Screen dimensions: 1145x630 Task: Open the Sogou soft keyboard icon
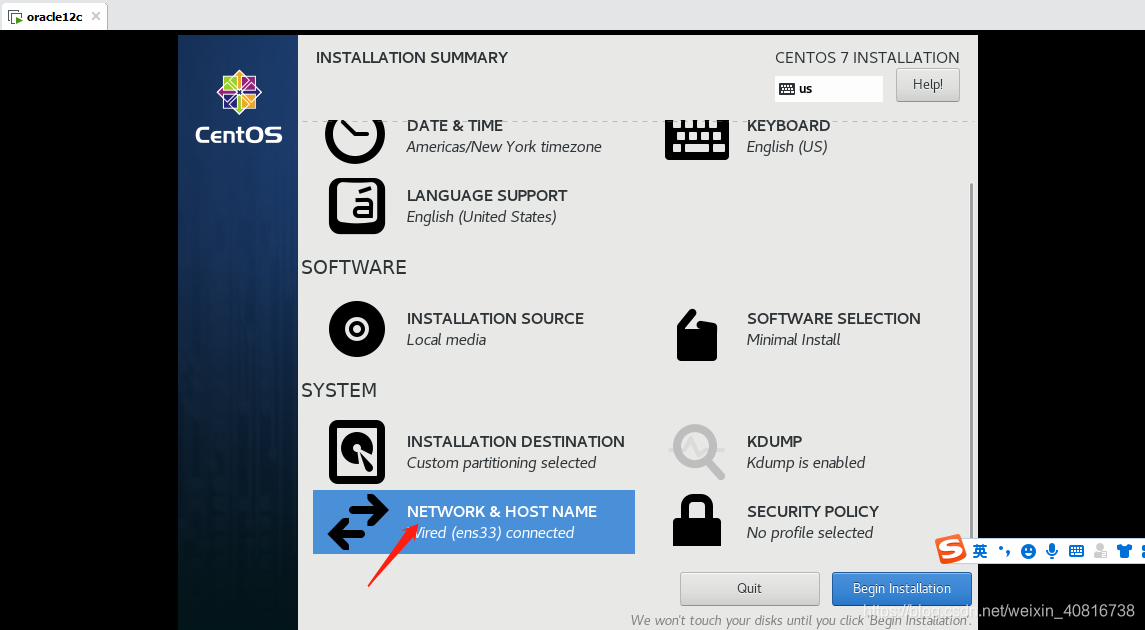tap(1076, 551)
